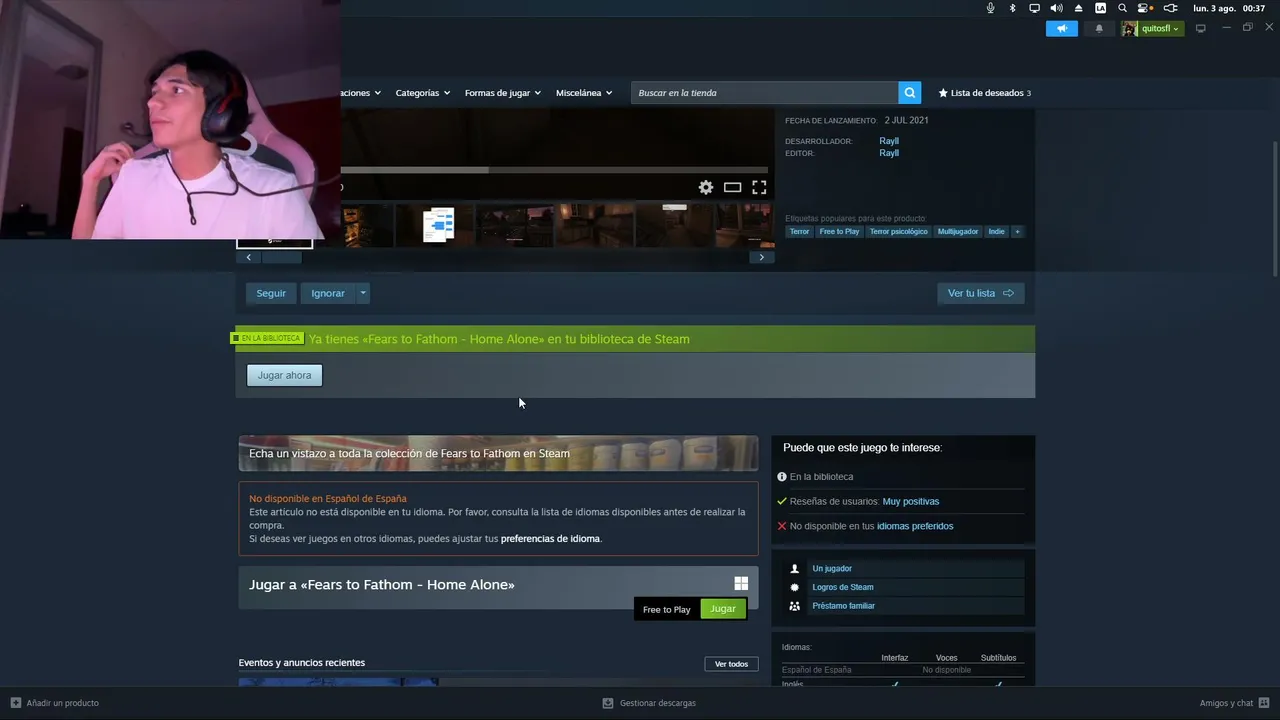
Task: Click the Jugar ahora button
Action: coord(285,375)
